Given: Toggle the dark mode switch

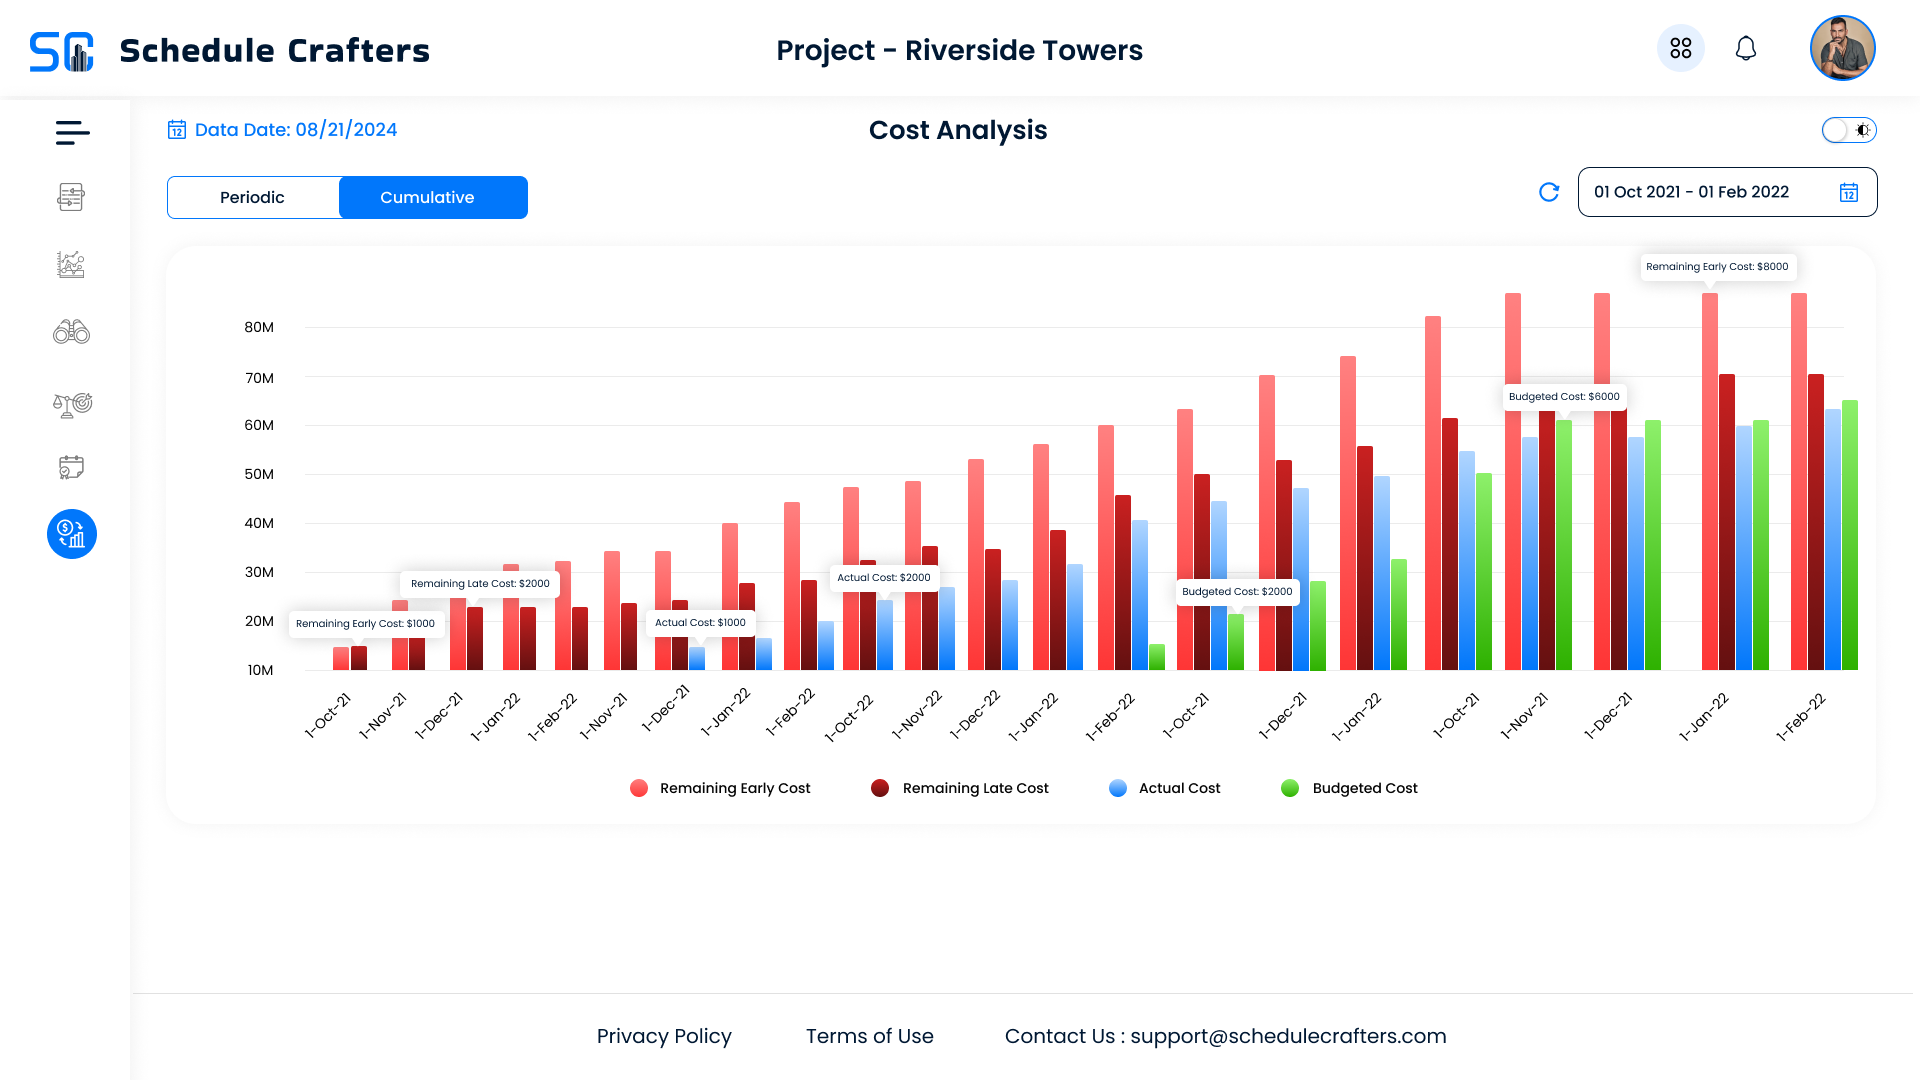Looking at the screenshot, I should tap(1849, 130).
